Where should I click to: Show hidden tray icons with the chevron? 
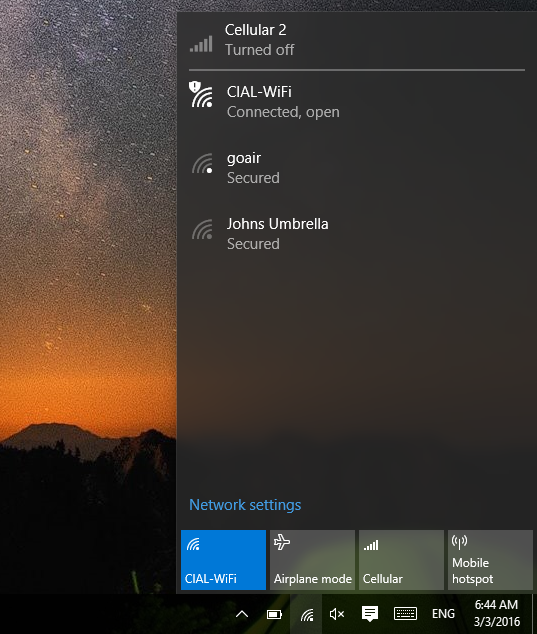[242, 614]
